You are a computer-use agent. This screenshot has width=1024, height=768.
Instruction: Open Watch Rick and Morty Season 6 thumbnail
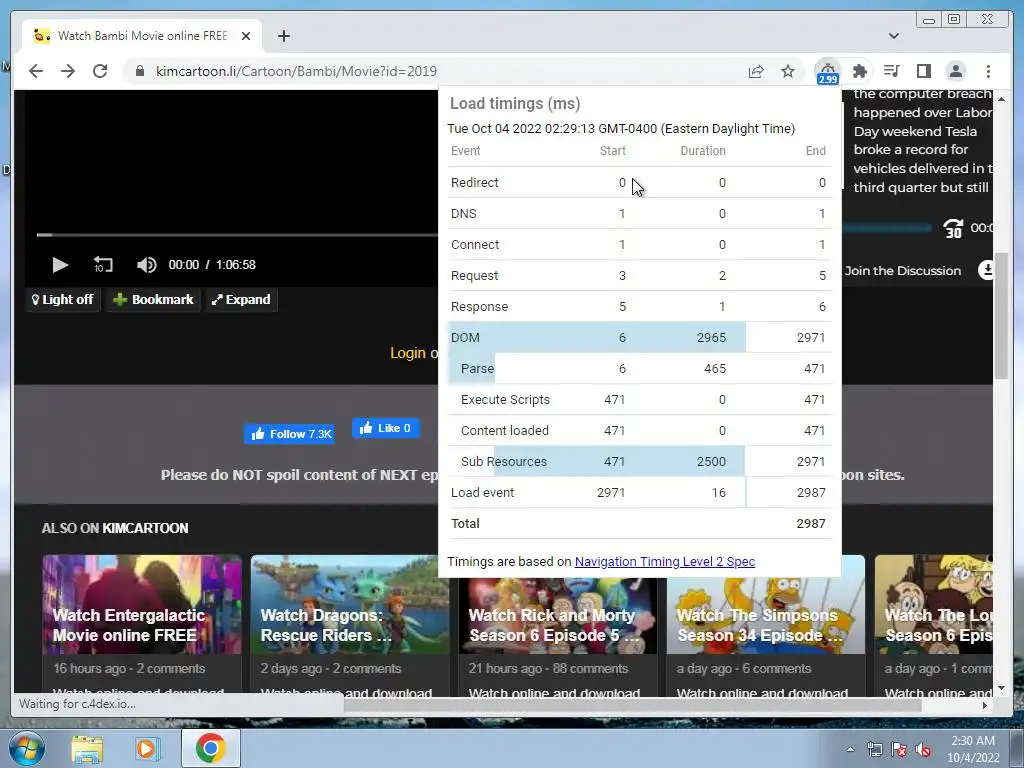click(558, 615)
